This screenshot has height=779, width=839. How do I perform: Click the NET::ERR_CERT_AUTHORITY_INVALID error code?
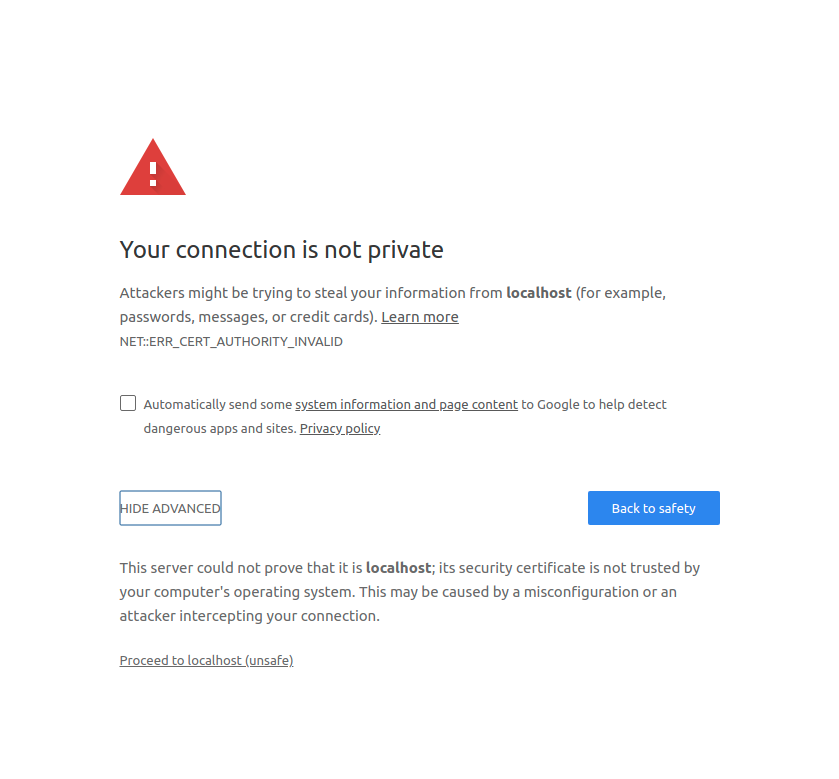click(x=231, y=342)
